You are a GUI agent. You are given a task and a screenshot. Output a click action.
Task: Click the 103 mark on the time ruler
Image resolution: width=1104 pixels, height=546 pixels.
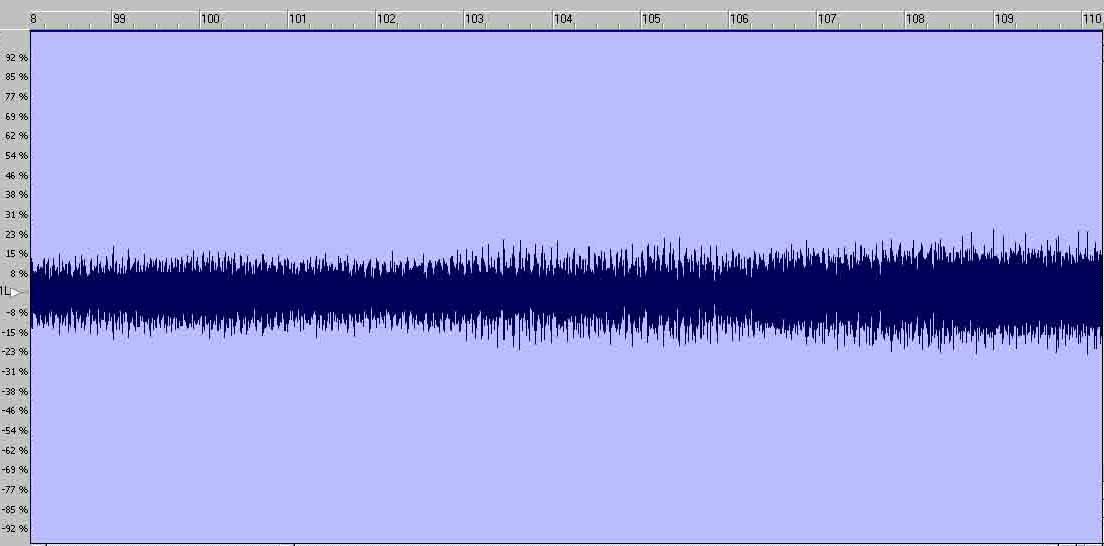point(475,19)
